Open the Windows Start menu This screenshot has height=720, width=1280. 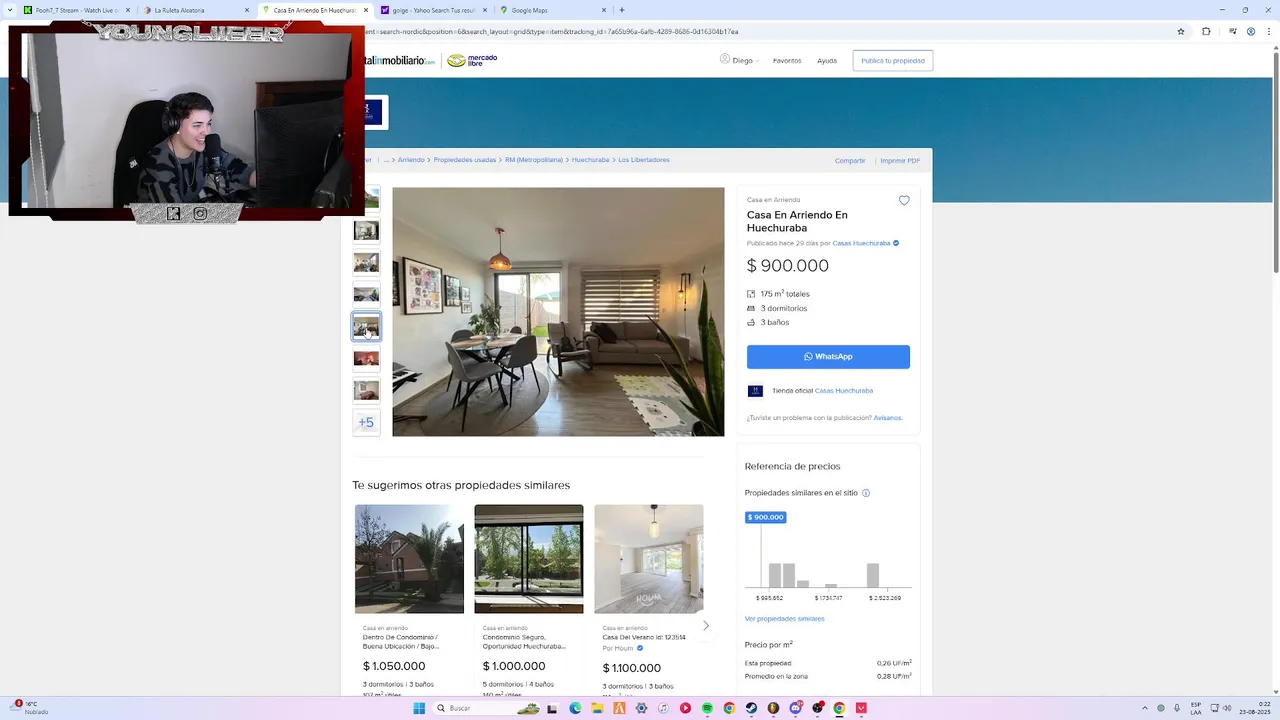coord(419,708)
